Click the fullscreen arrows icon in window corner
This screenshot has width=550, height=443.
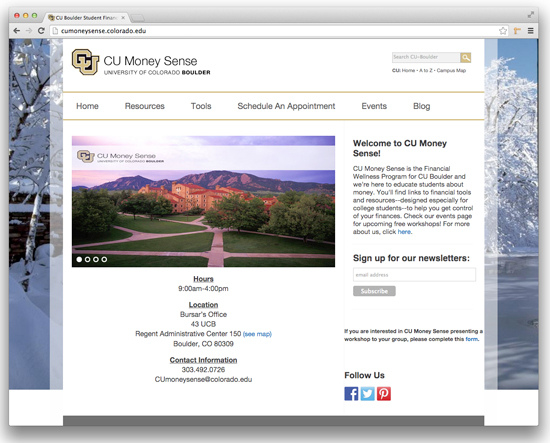click(x=531, y=15)
